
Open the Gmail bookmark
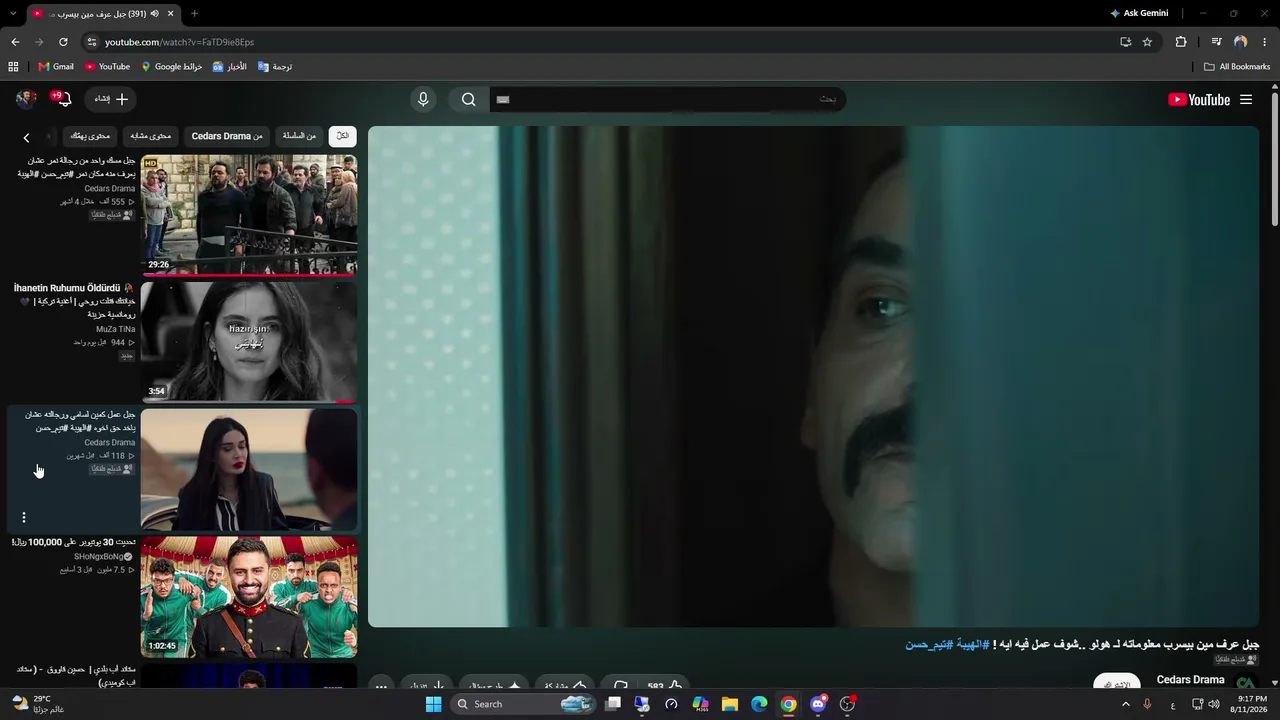56,67
